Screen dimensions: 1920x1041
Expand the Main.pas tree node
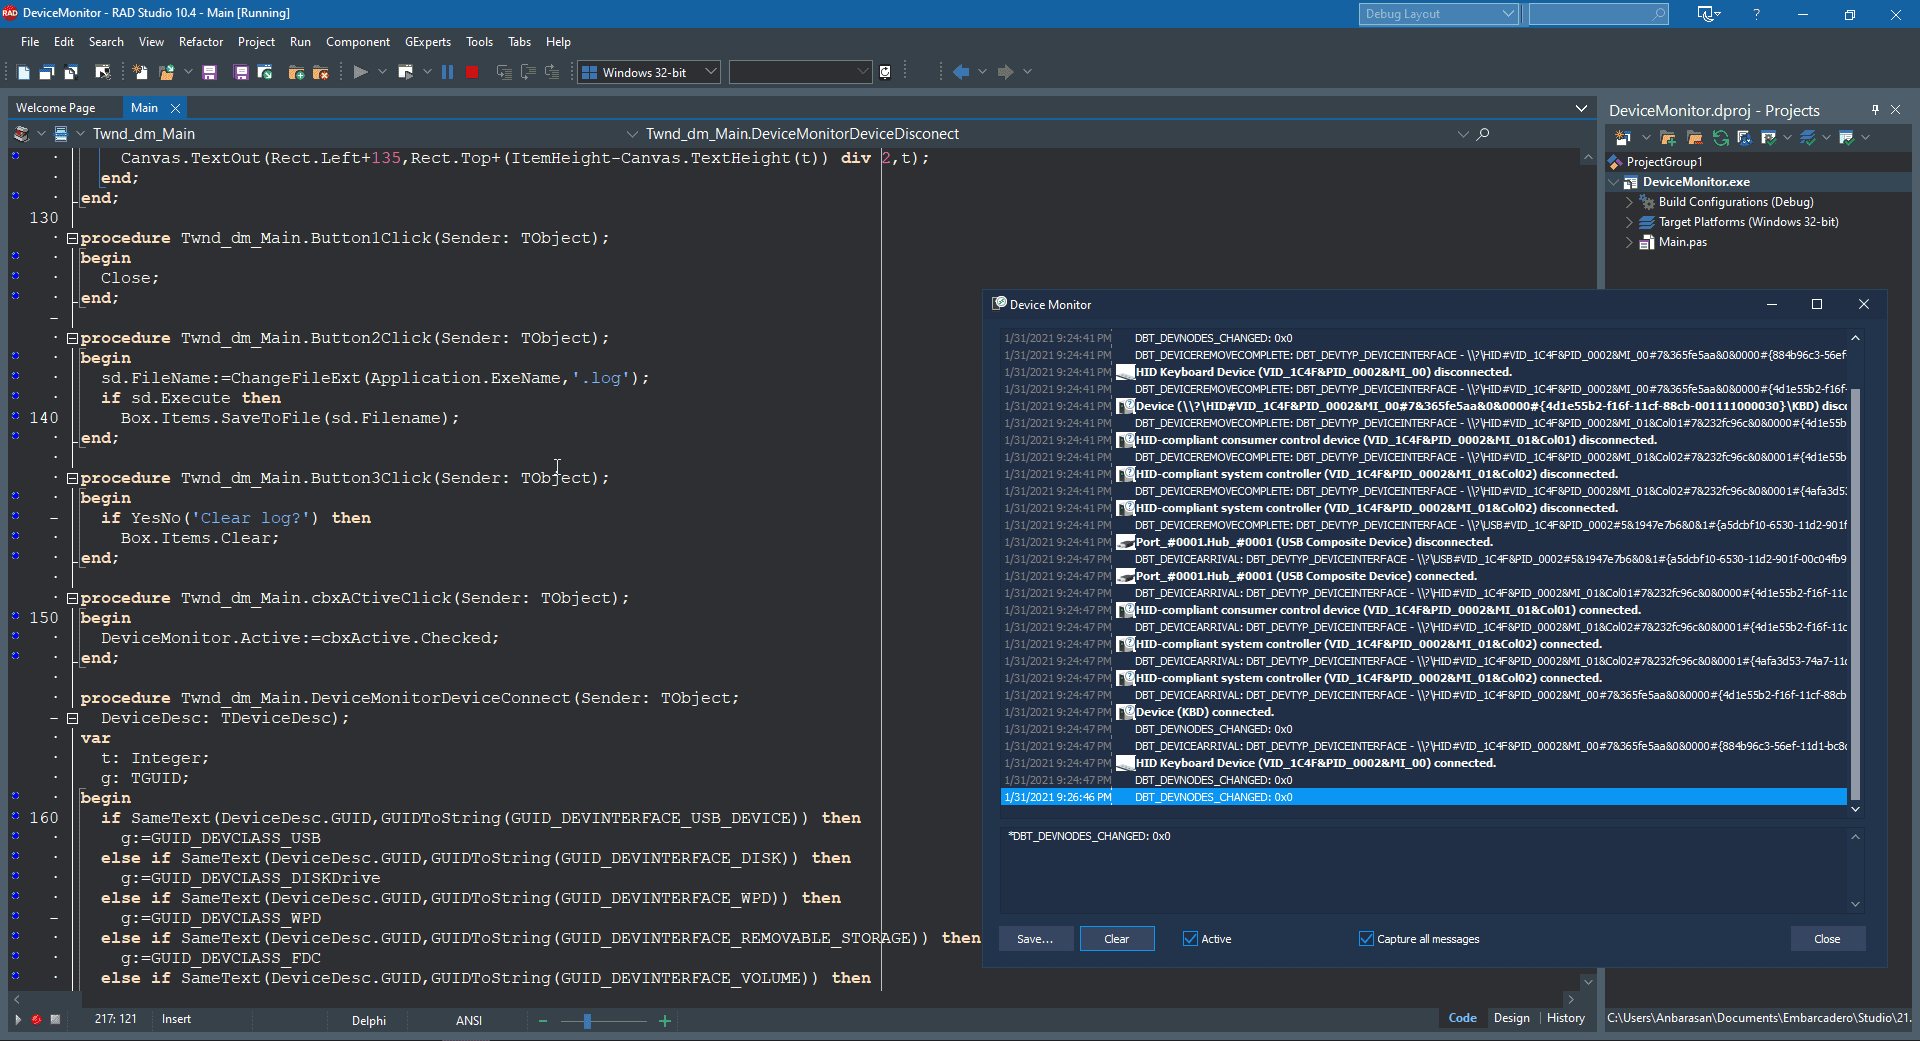coord(1629,242)
